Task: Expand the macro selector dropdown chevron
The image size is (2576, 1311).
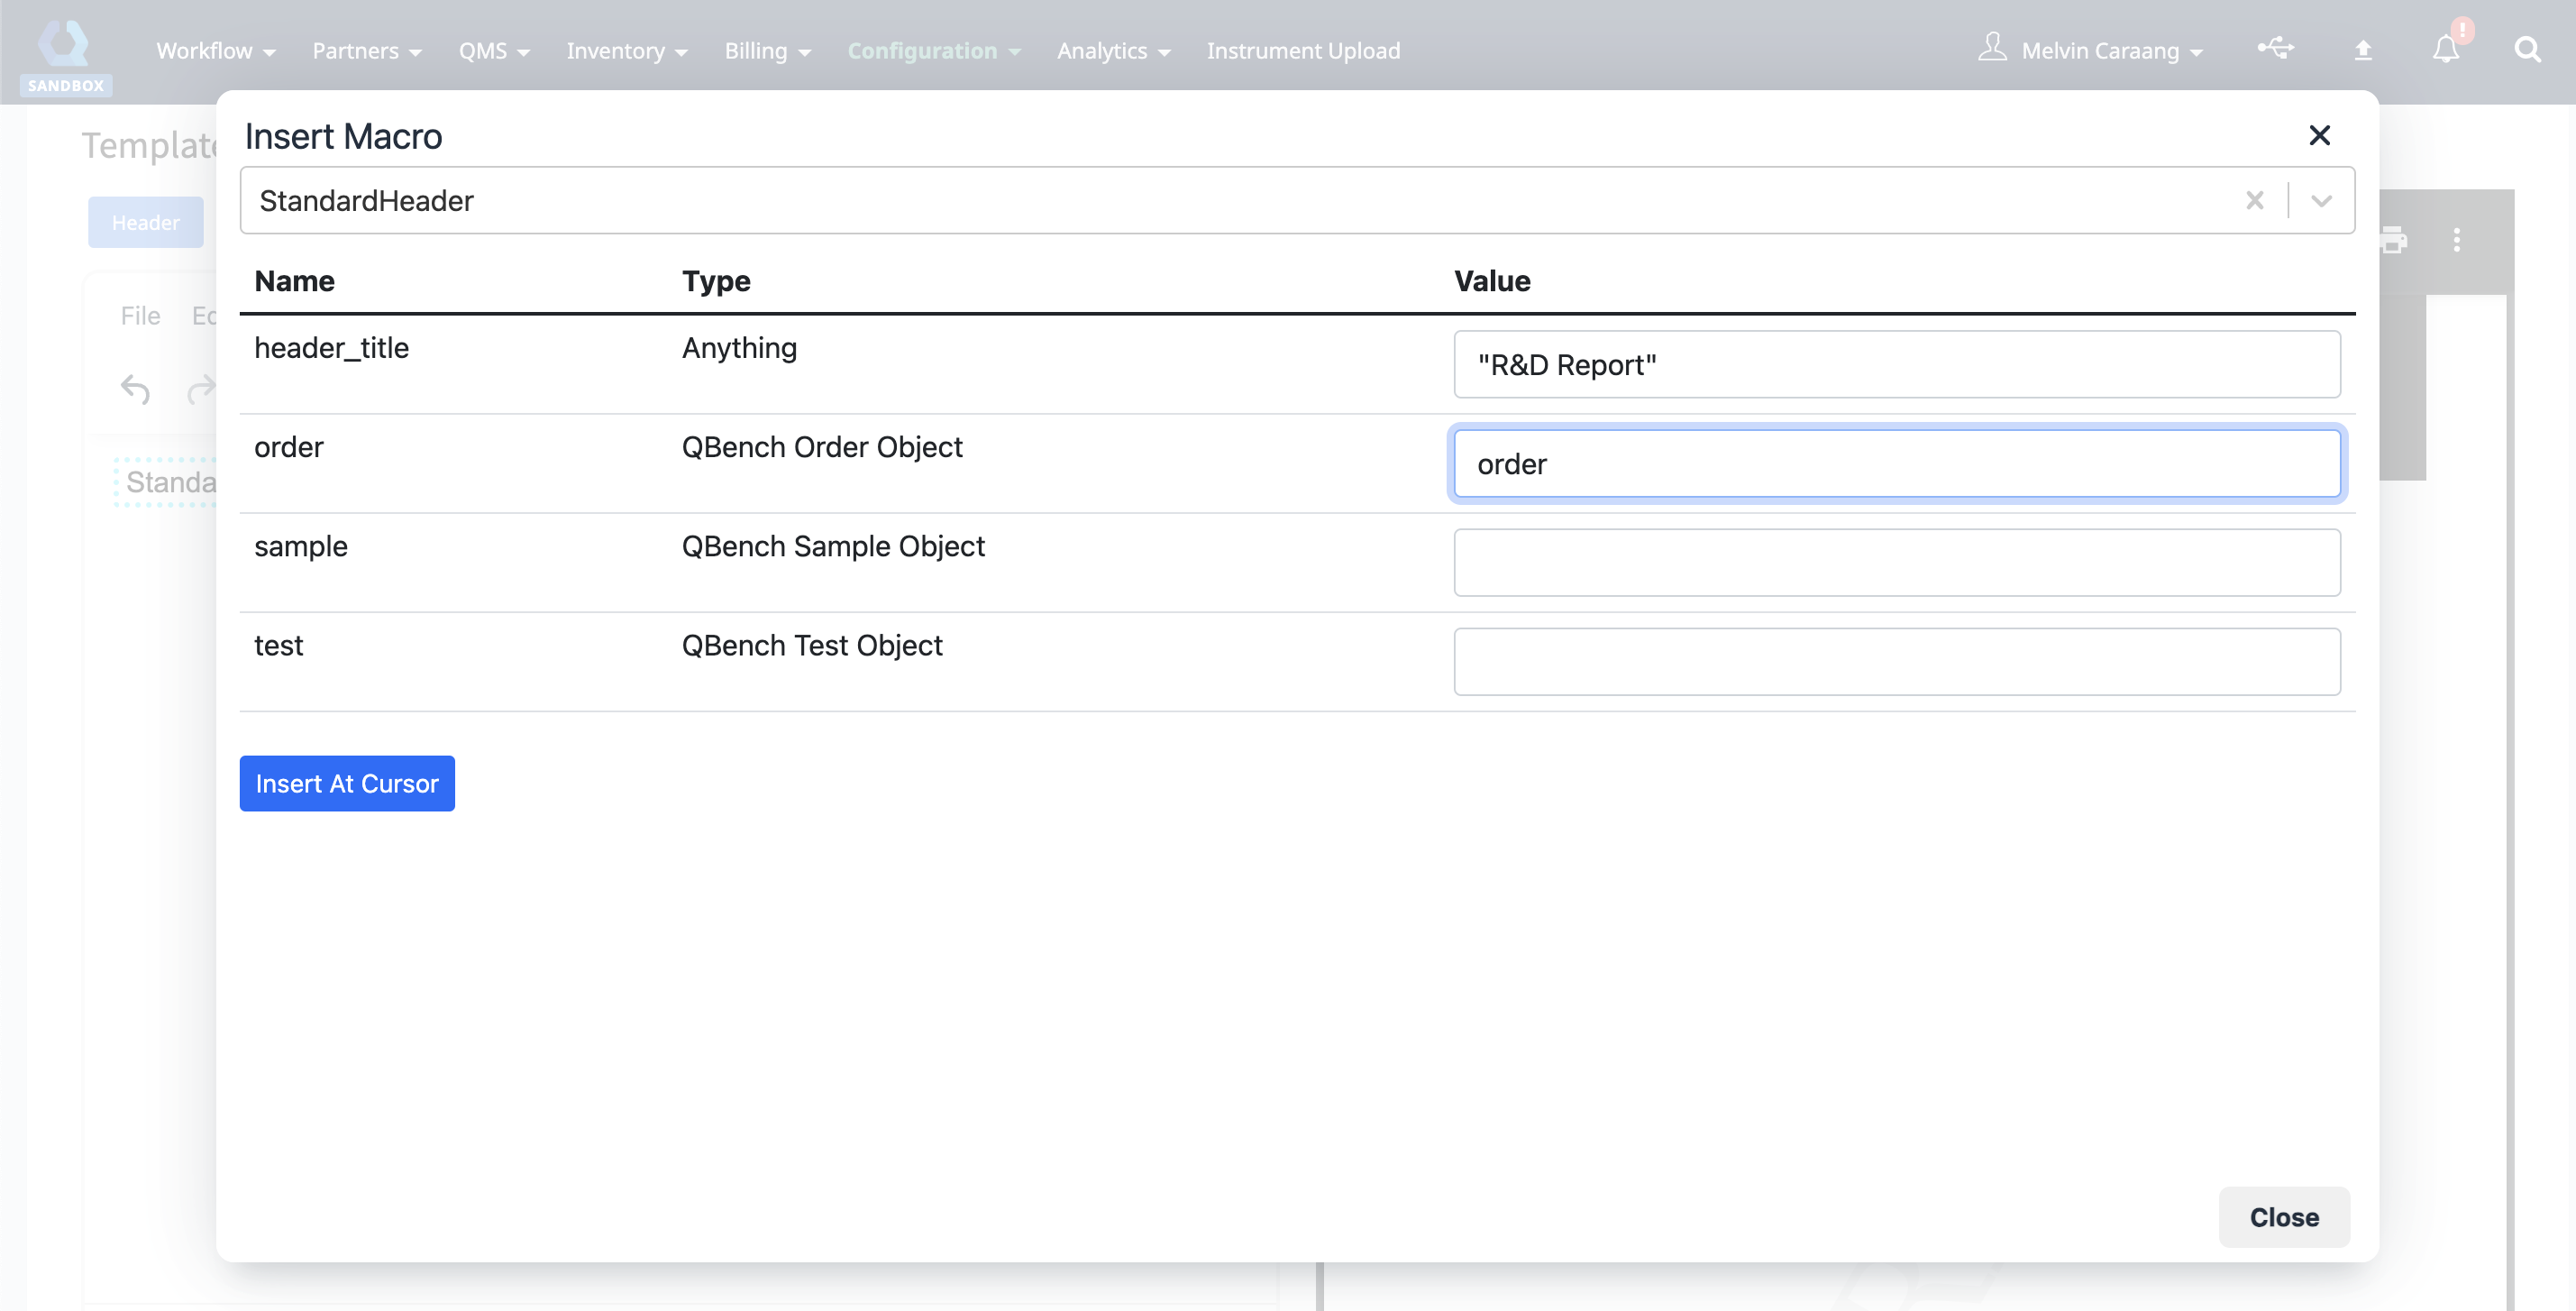Action: [x=2321, y=200]
